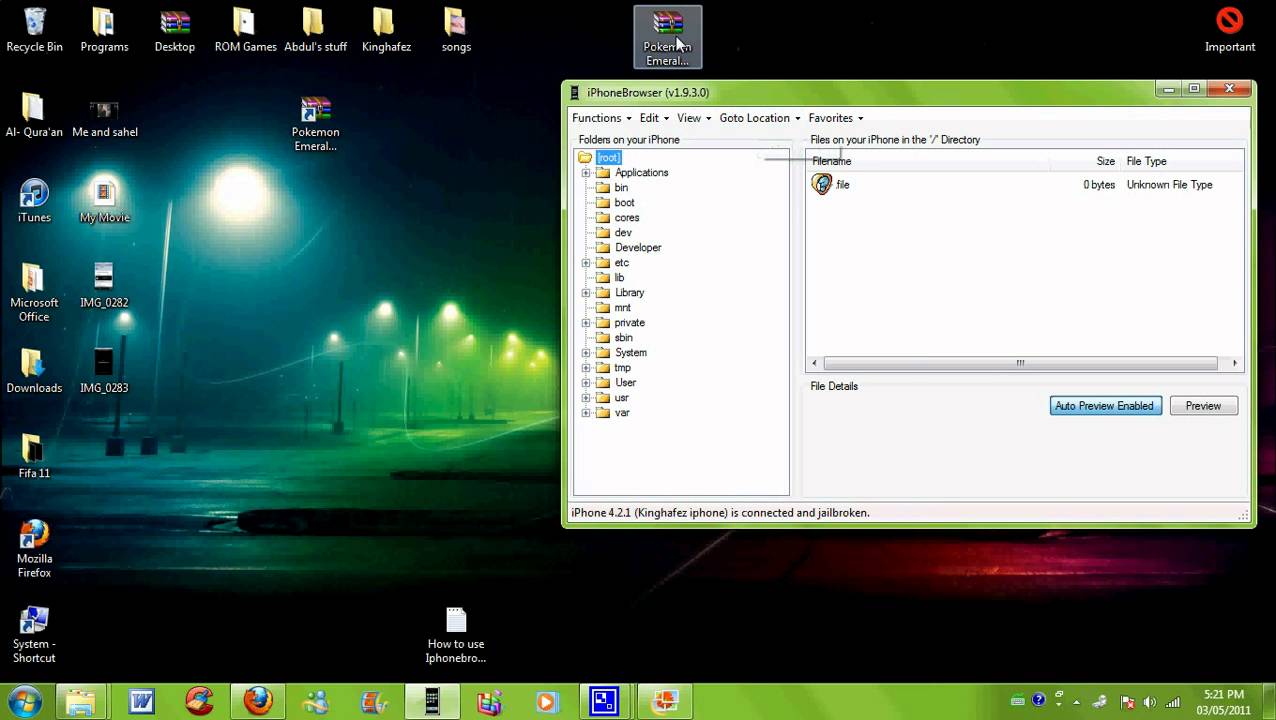Expand the Applications folder node
Image resolution: width=1276 pixels, height=720 pixels.
point(586,173)
